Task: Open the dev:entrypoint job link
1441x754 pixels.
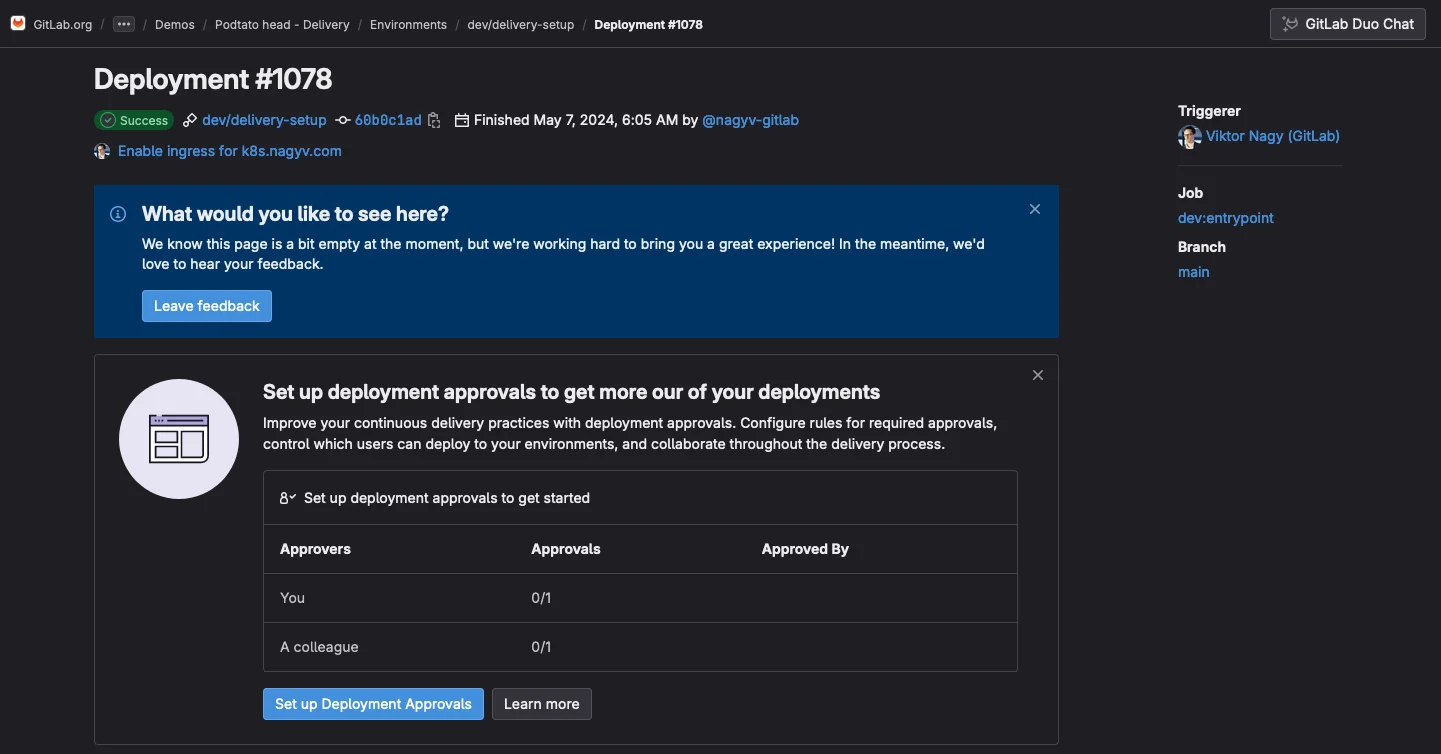Action: pos(1225,218)
